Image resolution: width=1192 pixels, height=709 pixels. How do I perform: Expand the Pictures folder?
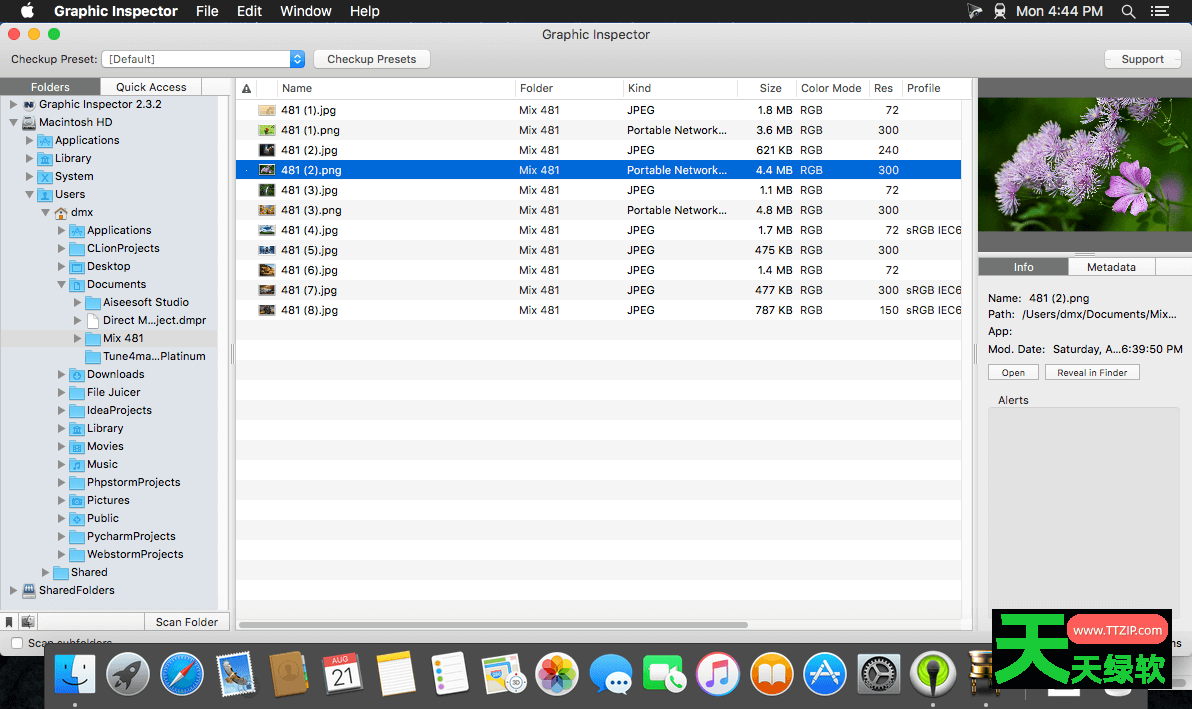pos(62,500)
